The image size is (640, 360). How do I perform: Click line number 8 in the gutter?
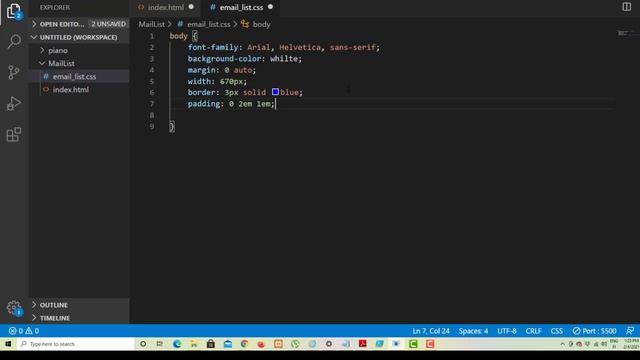[152, 115]
